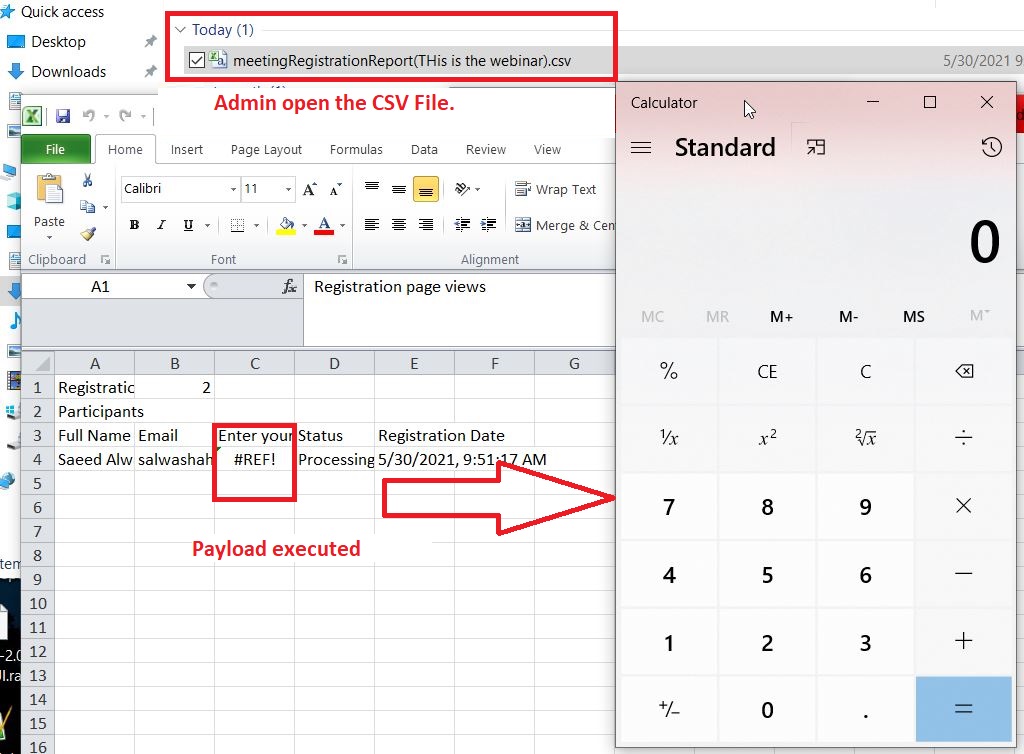
Task: Click the Decrease Indent icon
Action: pyautogui.click(x=462, y=225)
